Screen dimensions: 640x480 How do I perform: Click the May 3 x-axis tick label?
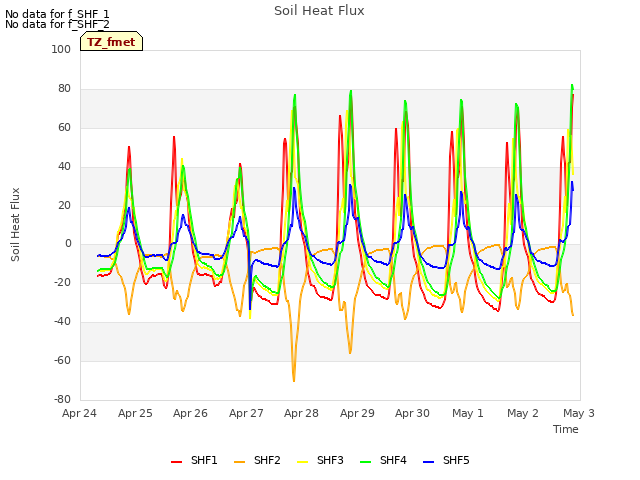(579, 413)
